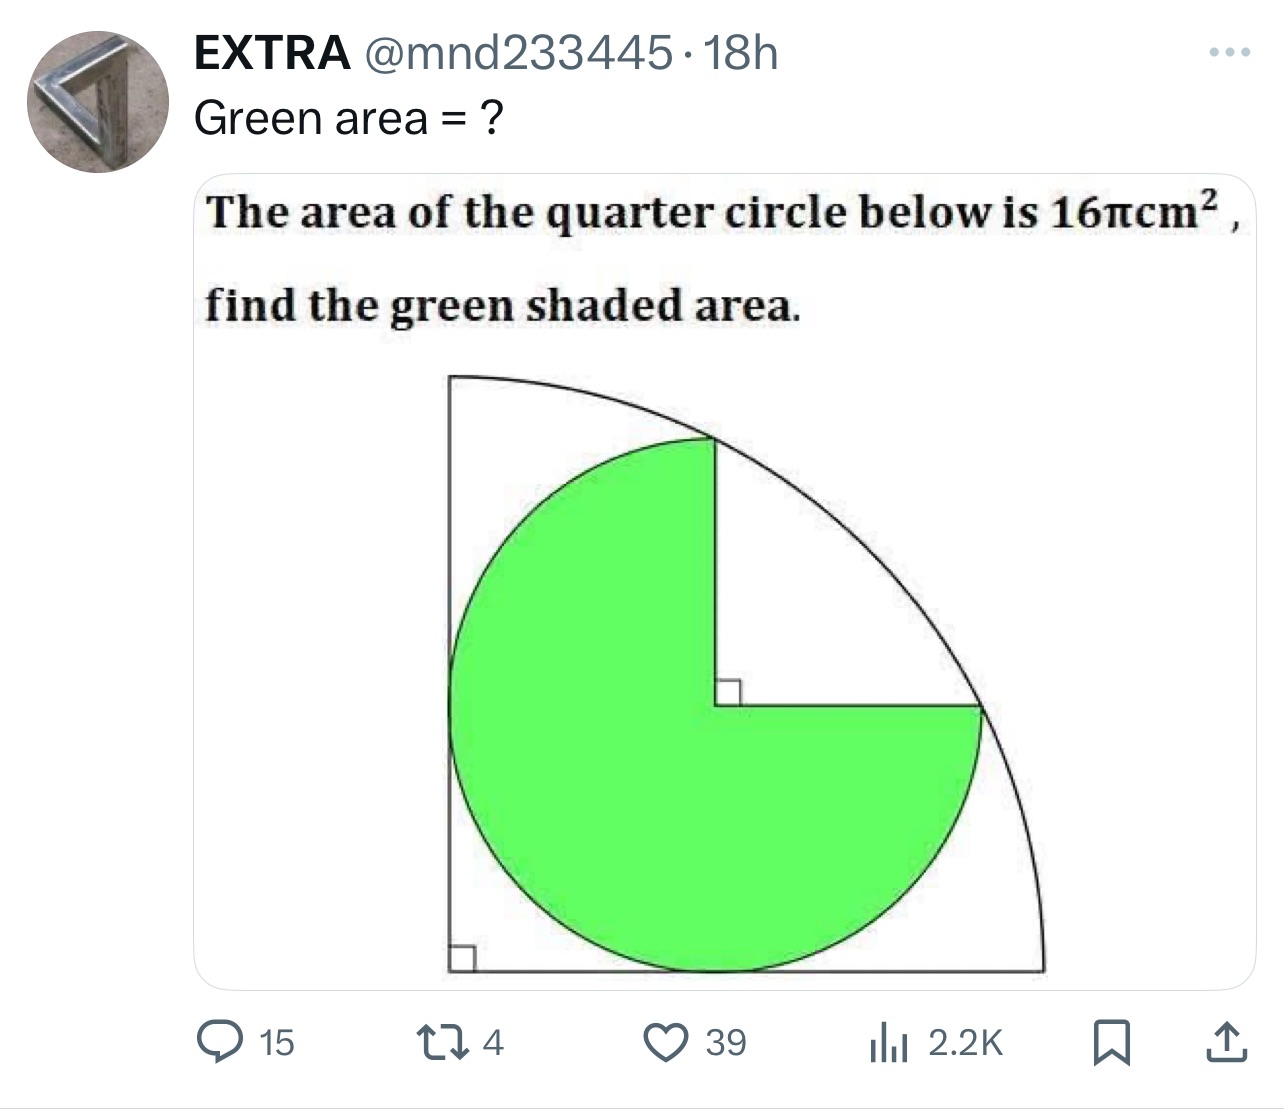Click the like count 39
The width and height of the screenshot is (1284, 1120).
pos(726,1043)
